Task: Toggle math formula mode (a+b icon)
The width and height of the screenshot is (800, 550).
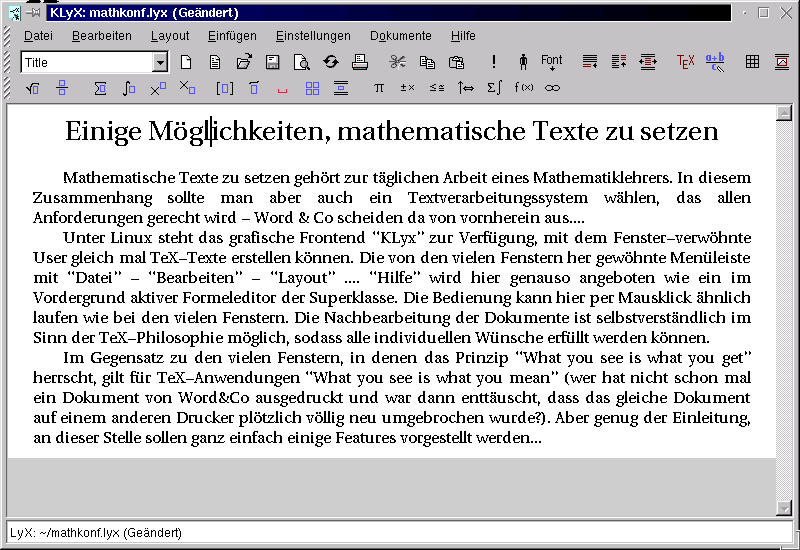Action: 715,62
